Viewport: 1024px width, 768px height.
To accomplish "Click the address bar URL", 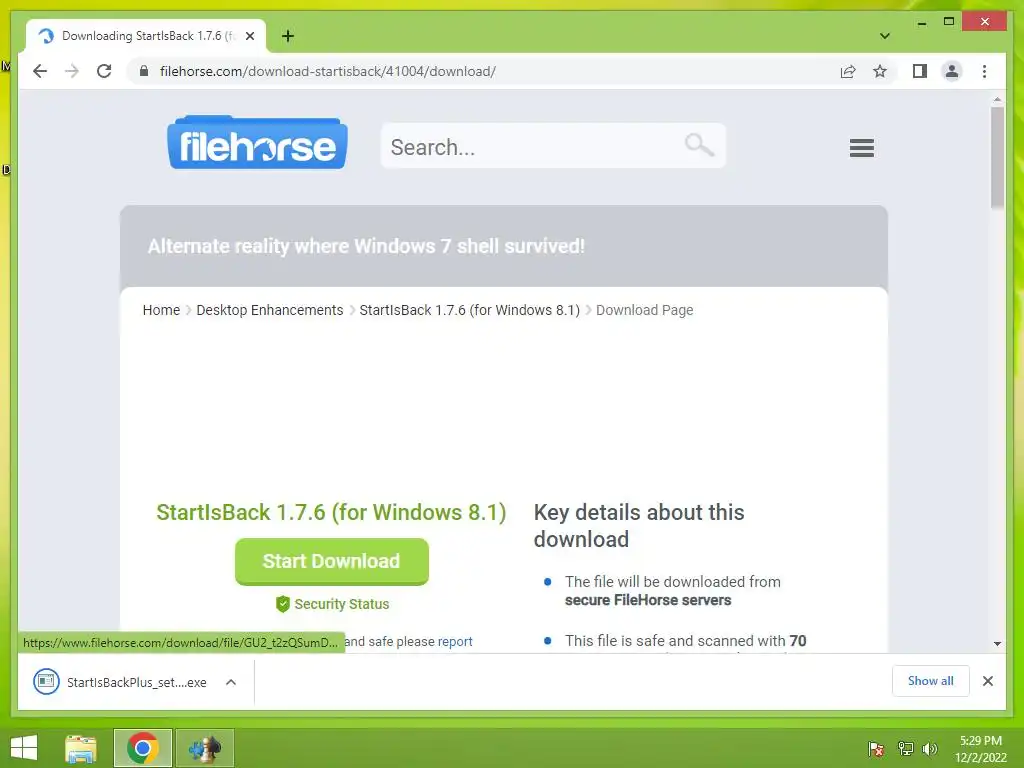I will [x=328, y=71].
